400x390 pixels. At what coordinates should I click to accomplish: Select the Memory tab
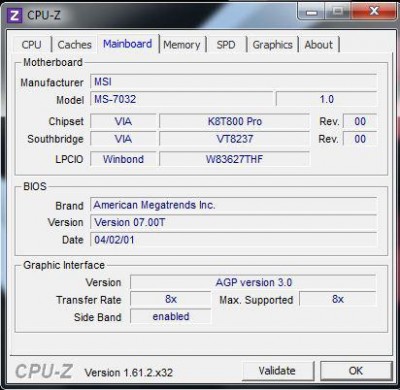click(x=182, y=45)
